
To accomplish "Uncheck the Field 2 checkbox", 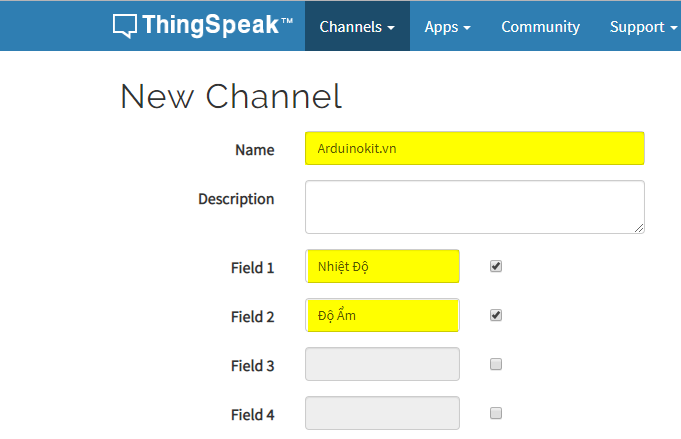I will tap(496, 315).
